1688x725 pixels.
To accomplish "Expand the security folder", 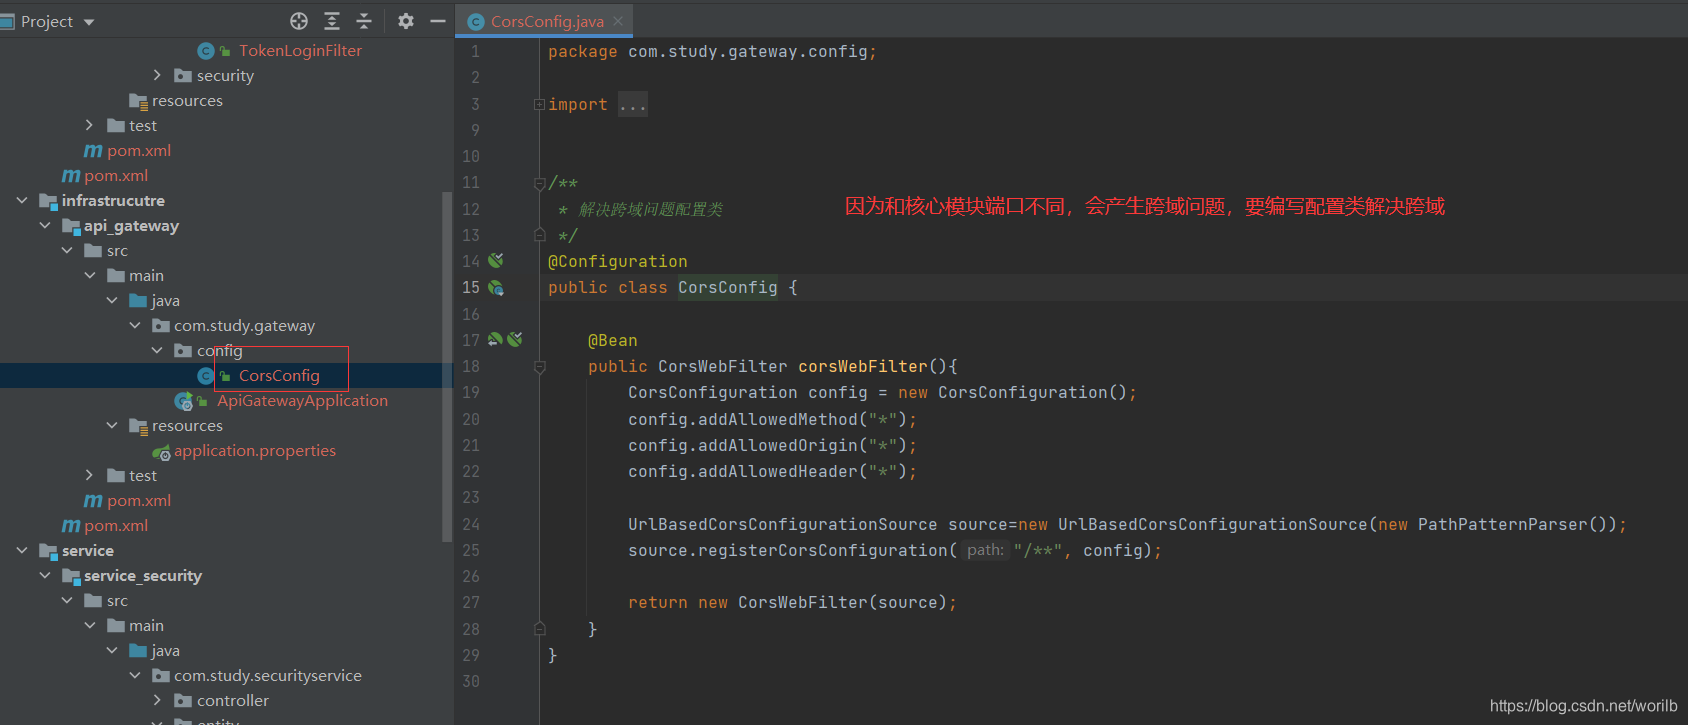I will click(157, 75).
